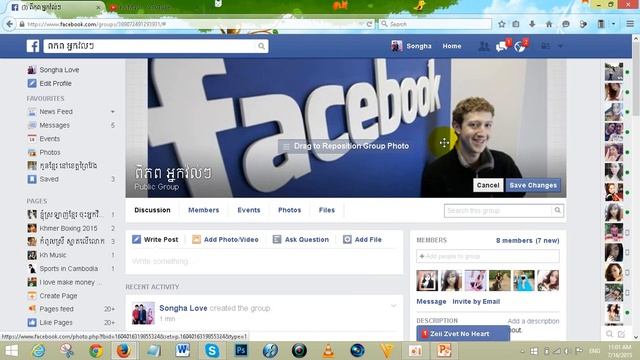This screenshot has height=360, width=640.
Task: Open Windows Start button
Action: tap(11, 351)
